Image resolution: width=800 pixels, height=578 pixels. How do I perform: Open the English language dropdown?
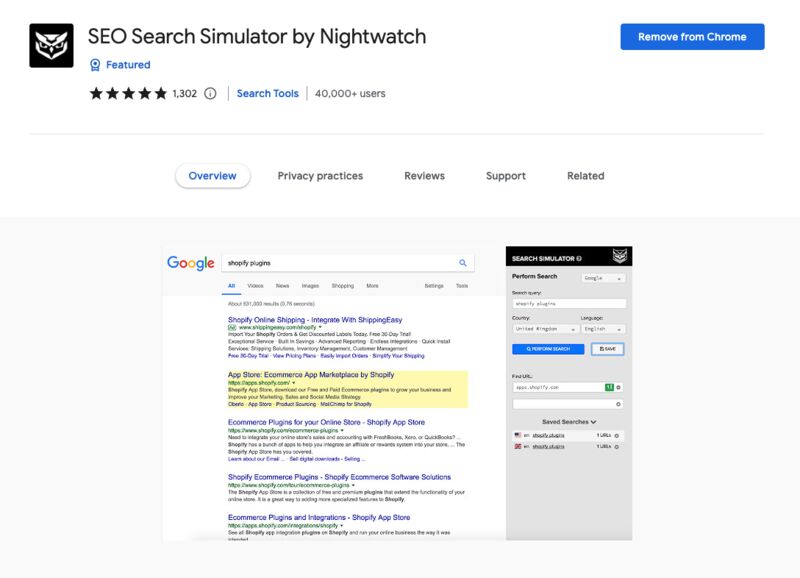(603, 329)
